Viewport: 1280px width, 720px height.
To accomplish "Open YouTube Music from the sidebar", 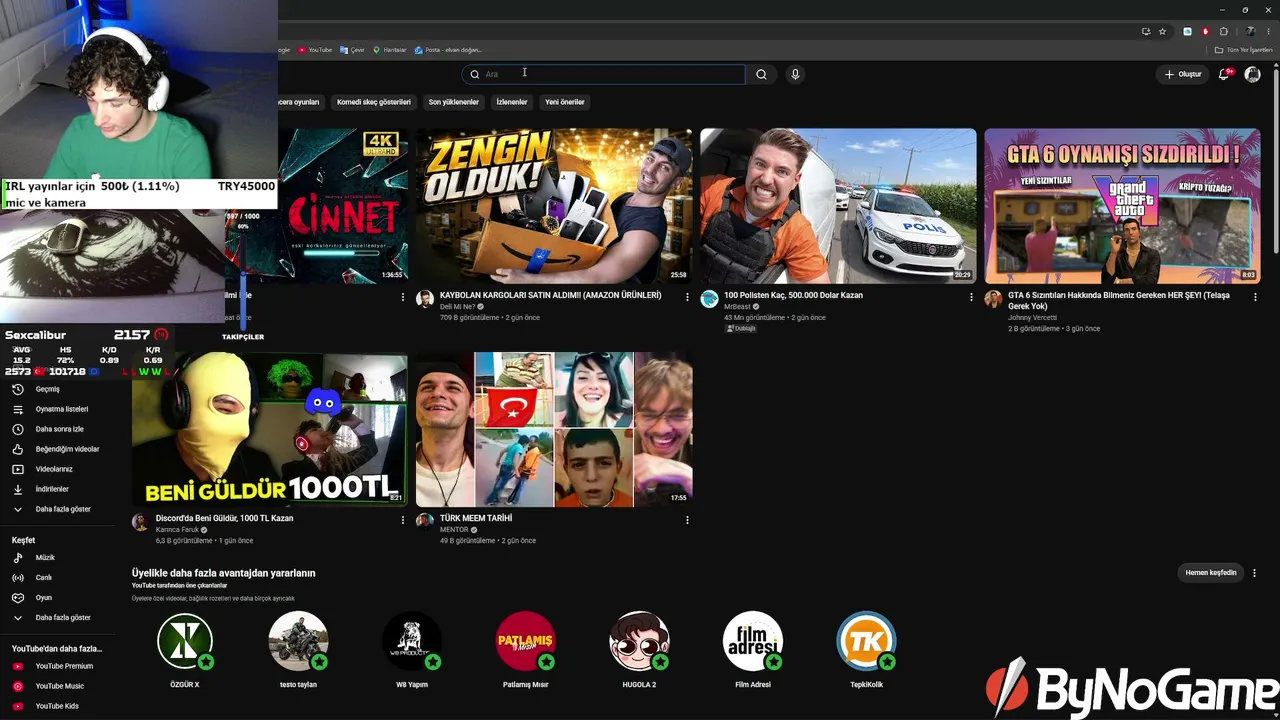I will [x=60, y=686].
